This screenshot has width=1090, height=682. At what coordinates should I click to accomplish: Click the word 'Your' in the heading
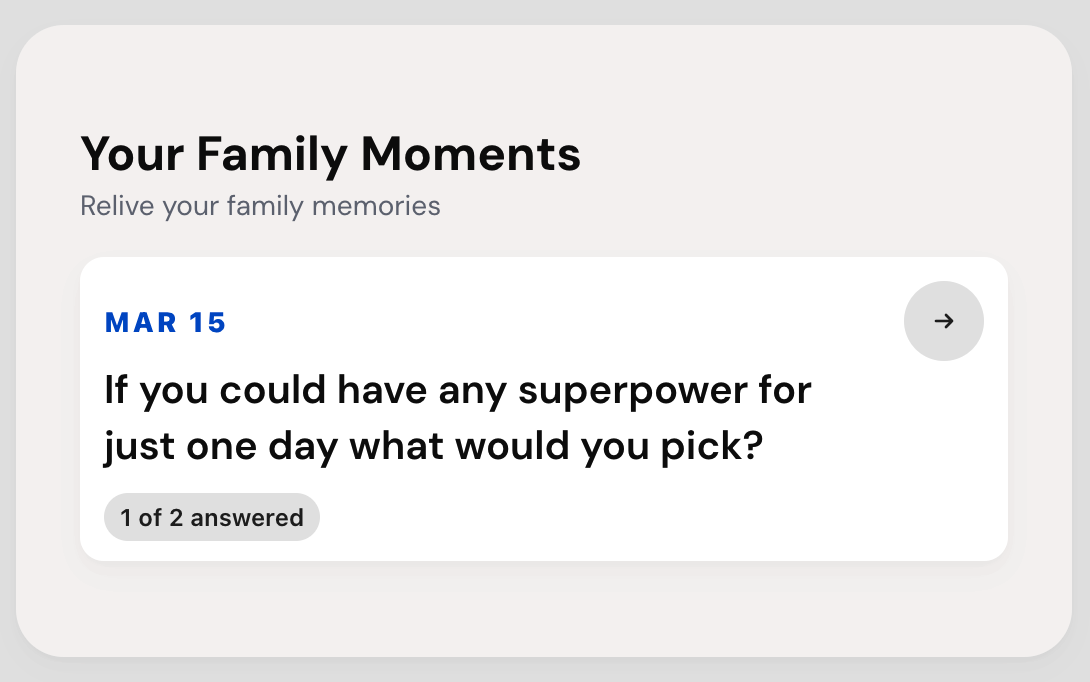pyautogui.click(x=132, y=154)
